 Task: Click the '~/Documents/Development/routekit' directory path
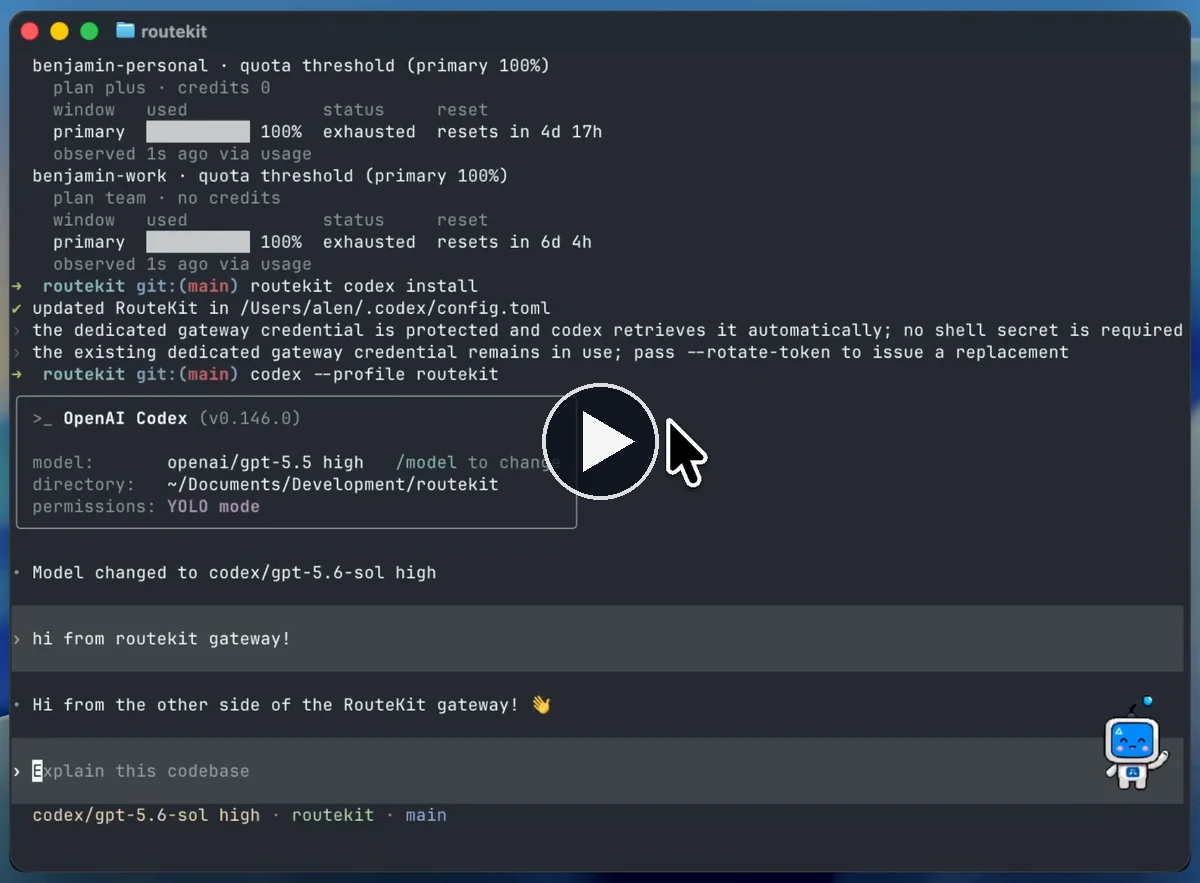[x=333, y=484]
